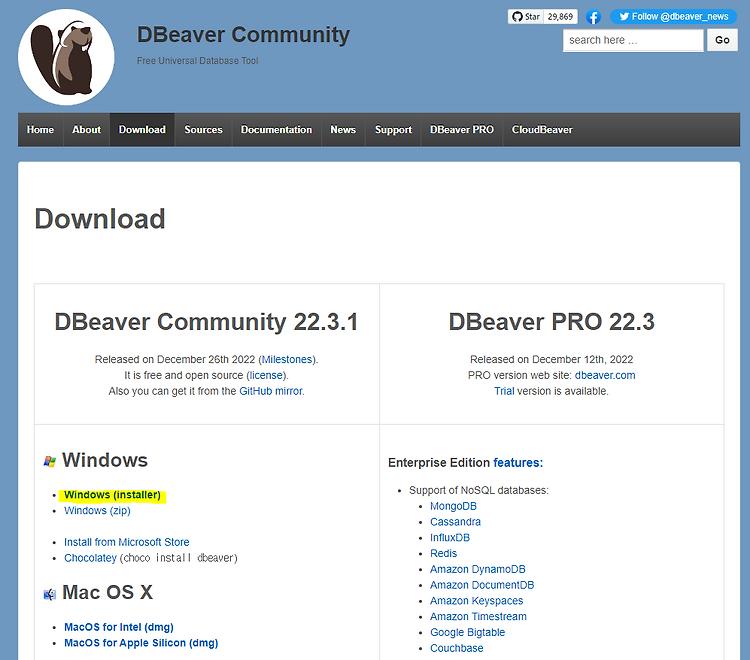Open the Milestones link
This screenshot has height=660, width=750.
[287, 360]
